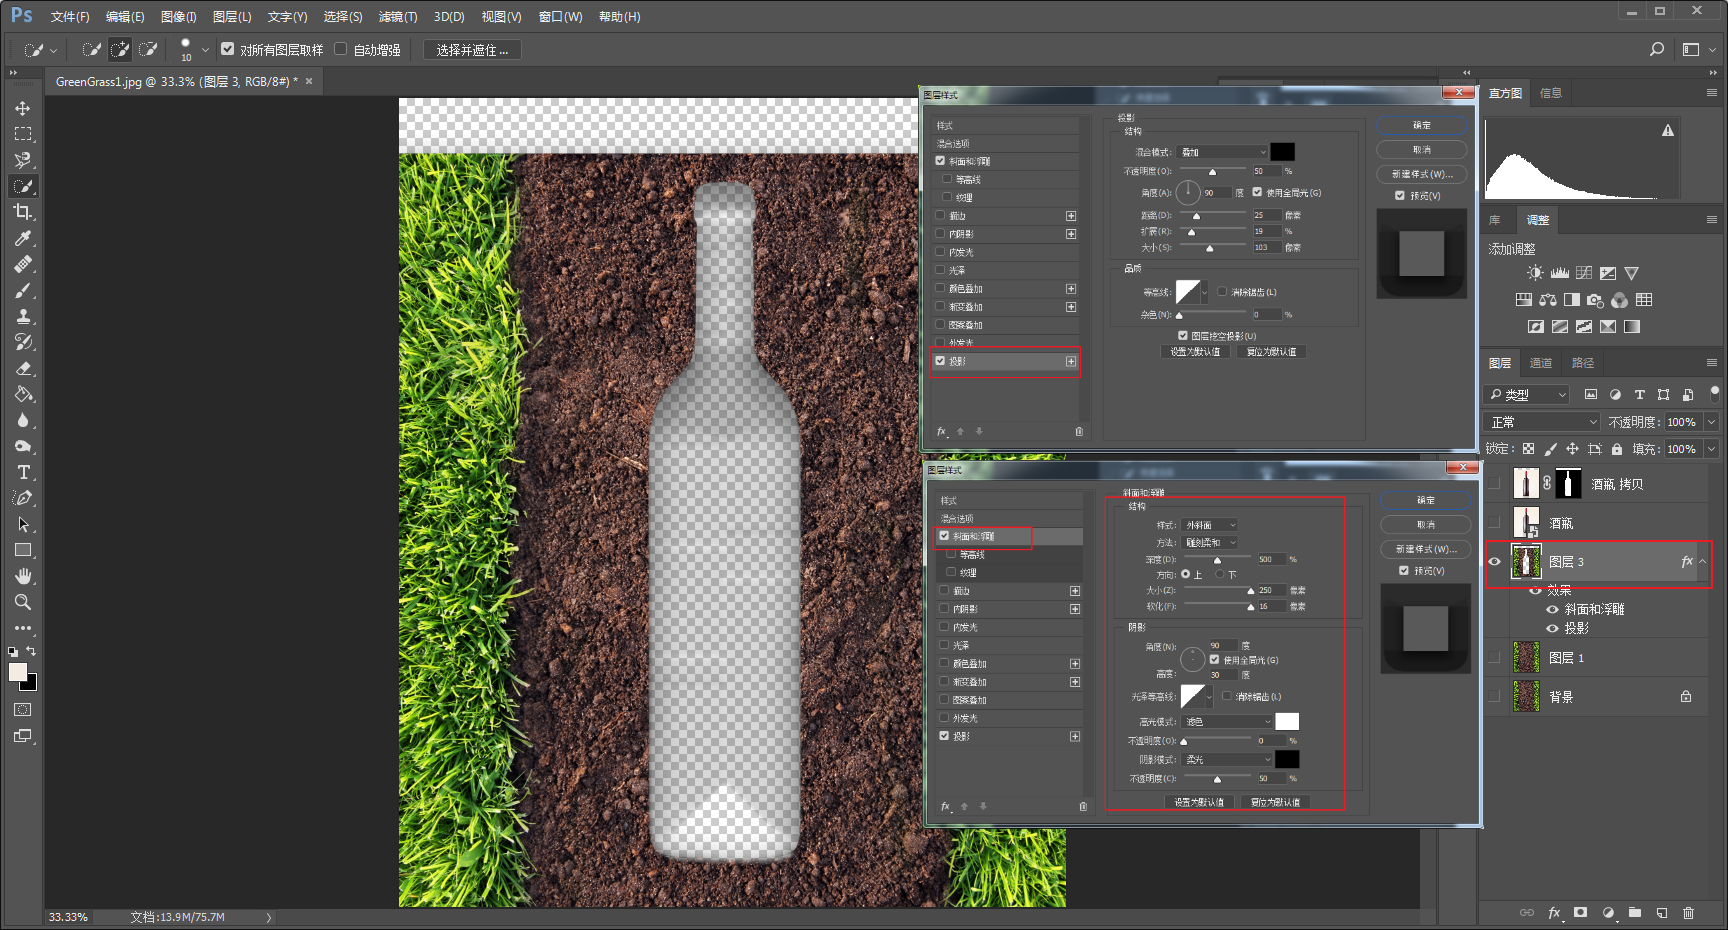1728x930 pixels.
Task: Select the Hand tool
Action: point(23,576)
